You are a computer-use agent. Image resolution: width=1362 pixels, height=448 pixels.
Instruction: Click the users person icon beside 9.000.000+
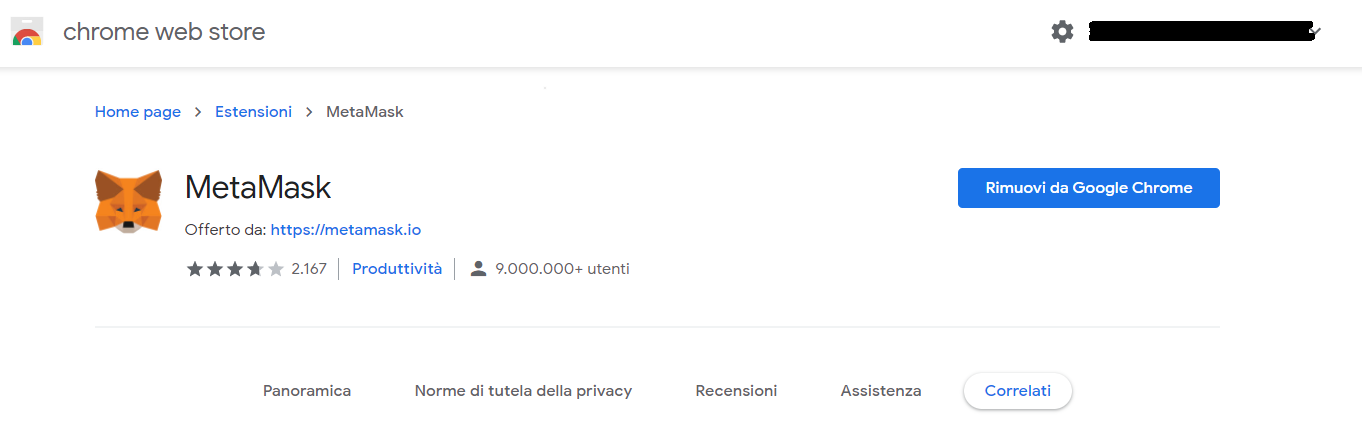[x=478, y=268]
